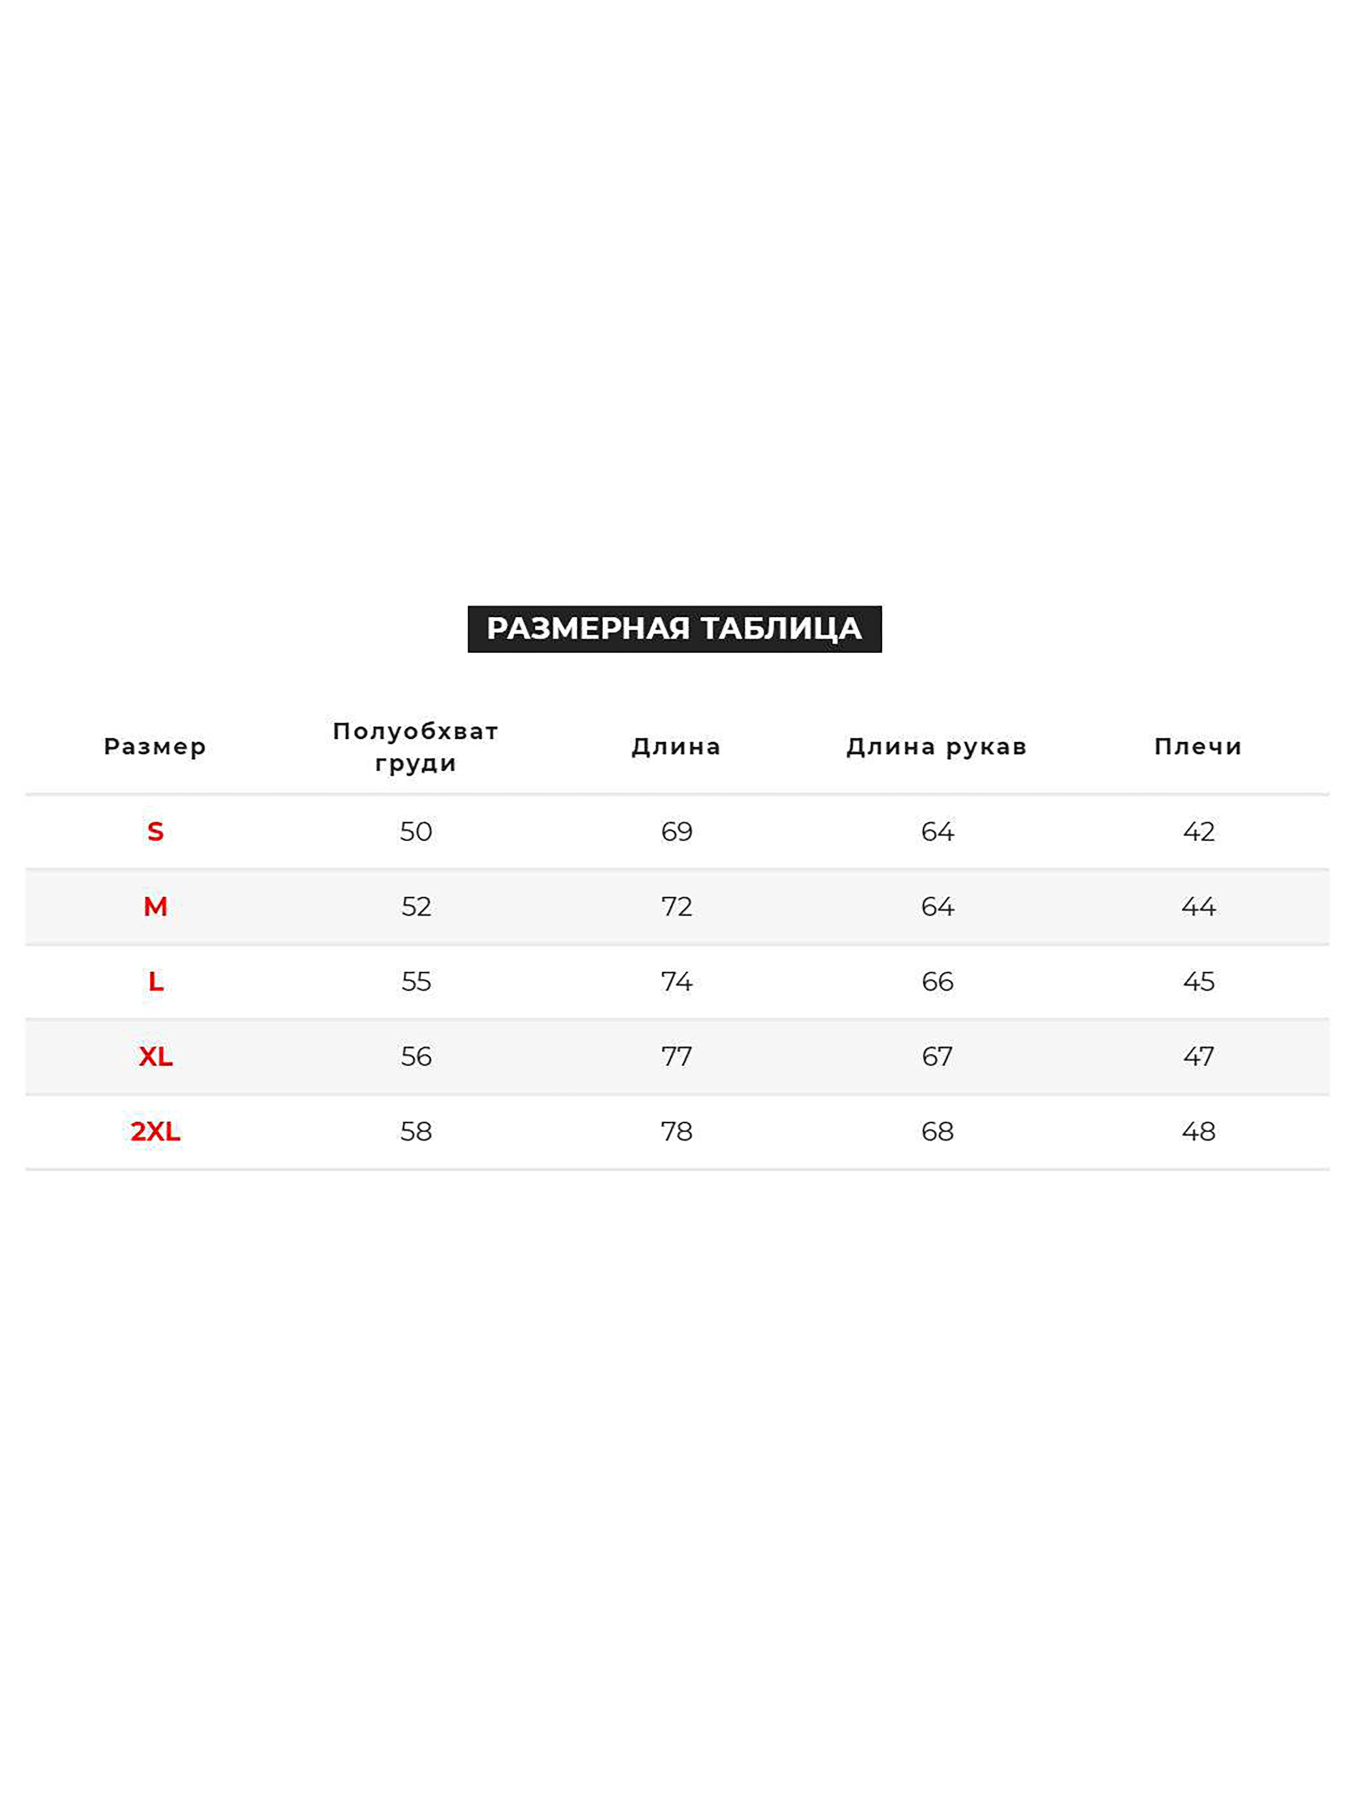
Task: Click the РАЗМЕРНАЯ ТАБЛИЦА title banner
Action: (x=674, y=628)
